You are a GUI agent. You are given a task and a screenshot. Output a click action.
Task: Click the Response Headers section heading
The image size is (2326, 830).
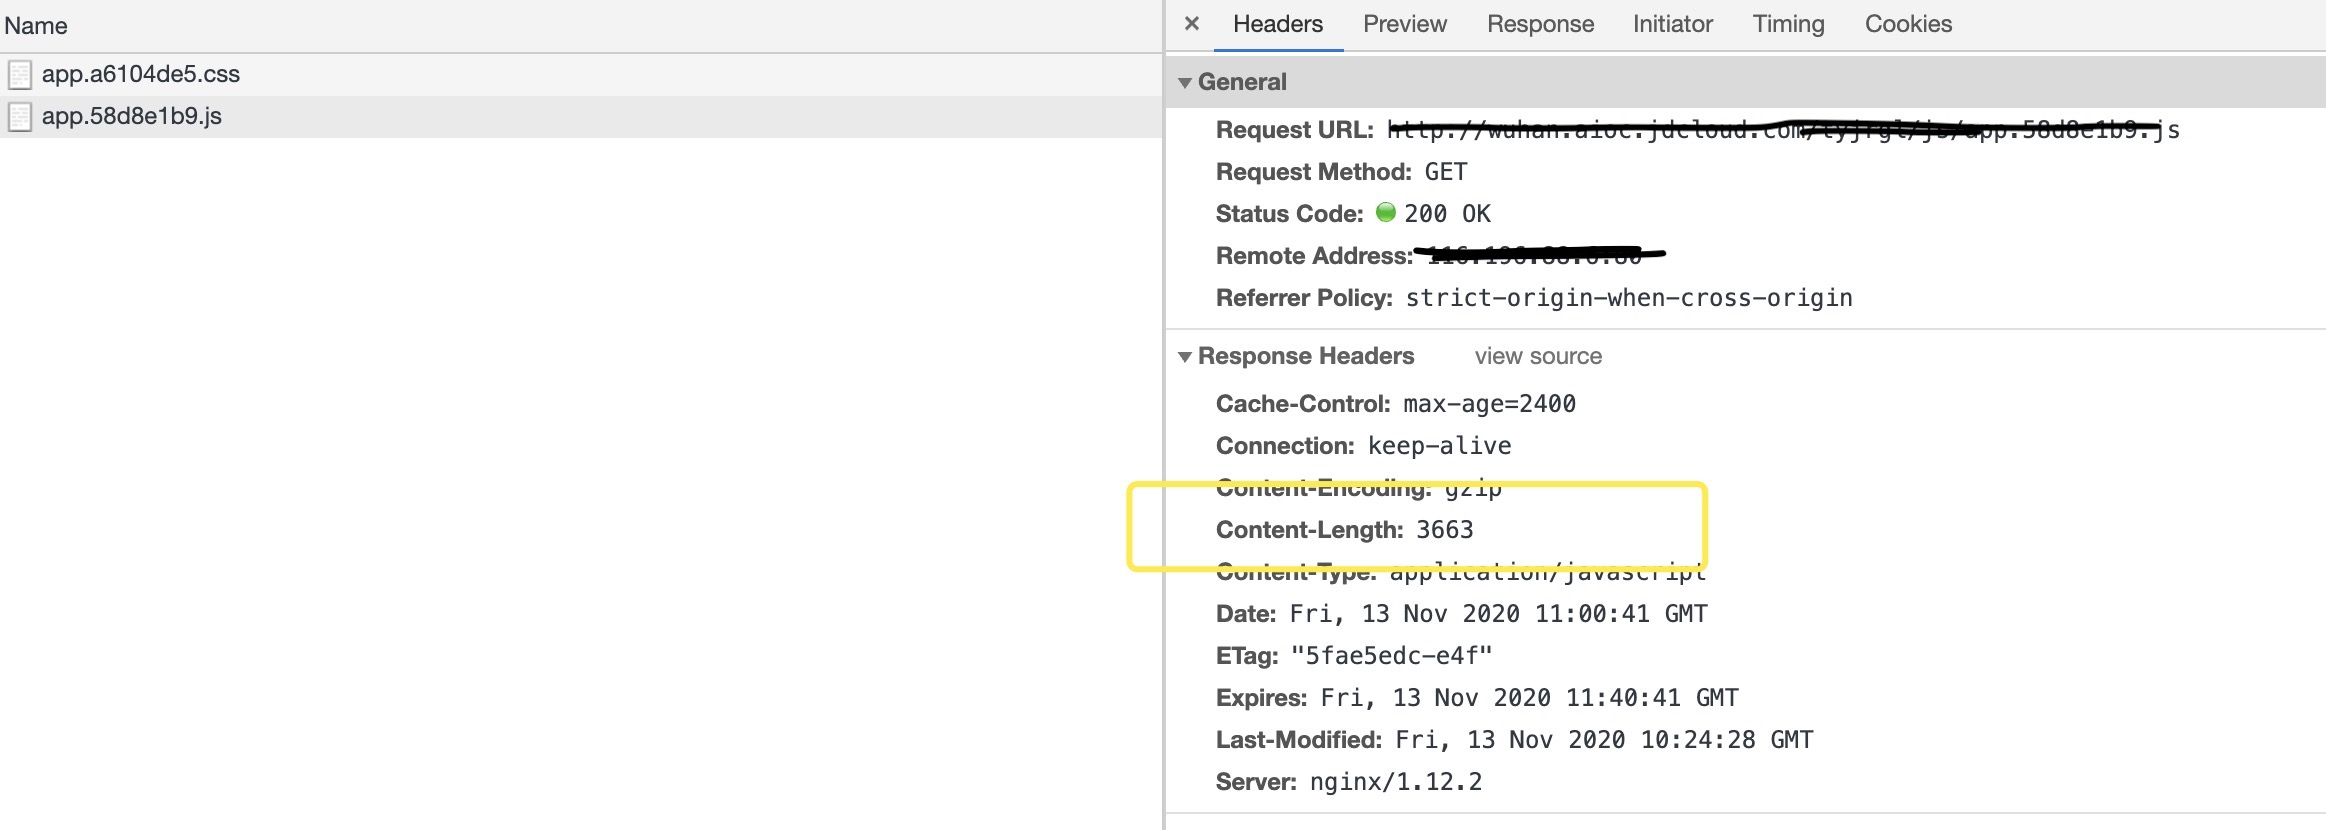(1306, 356)
